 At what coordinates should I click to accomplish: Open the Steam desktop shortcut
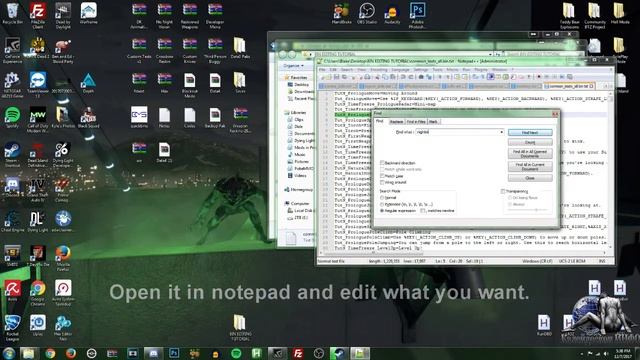click(x=12, y=154)
